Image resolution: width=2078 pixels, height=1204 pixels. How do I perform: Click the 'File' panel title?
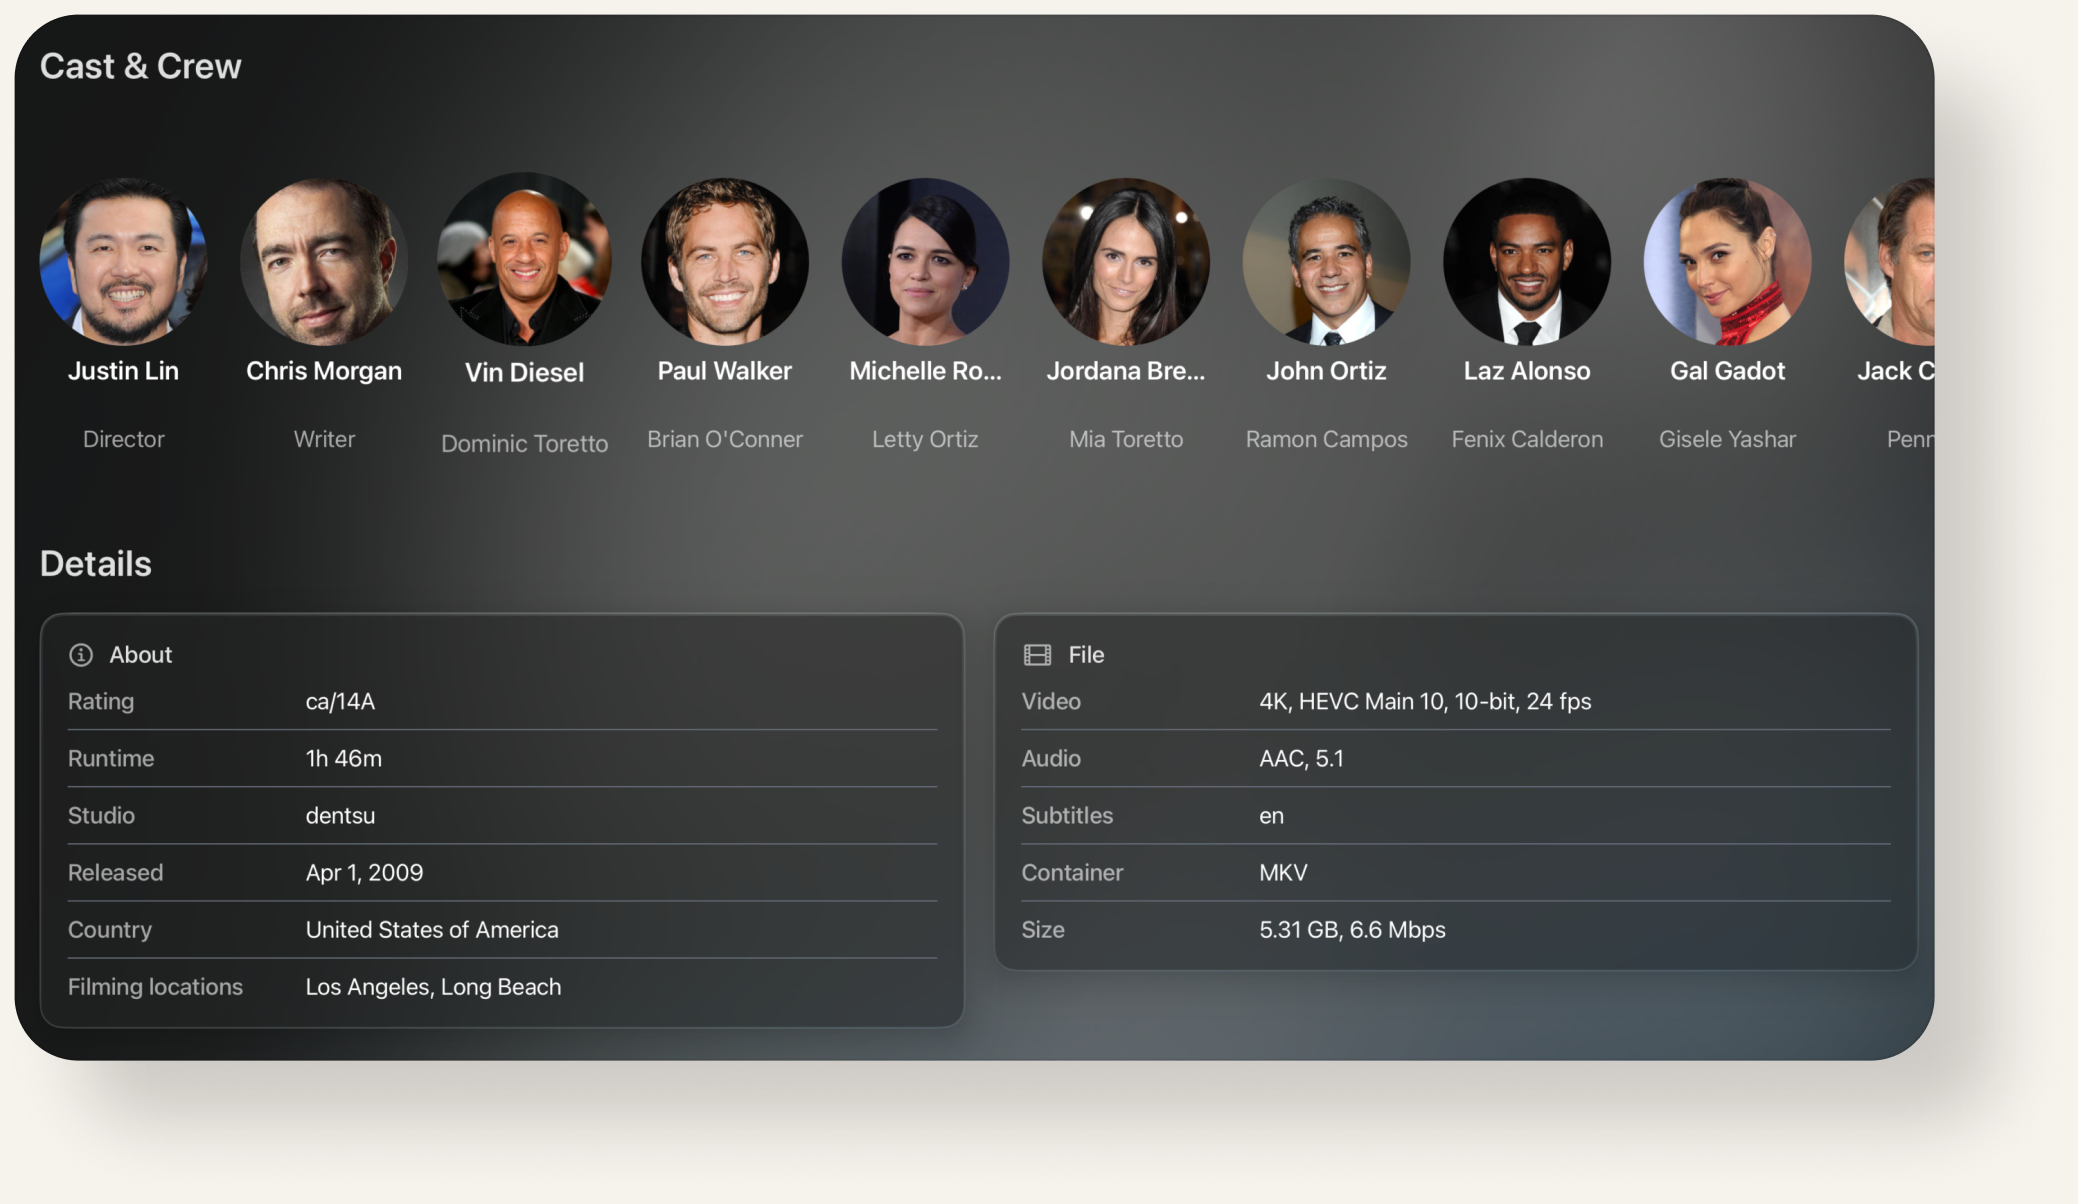point(1086,655)
